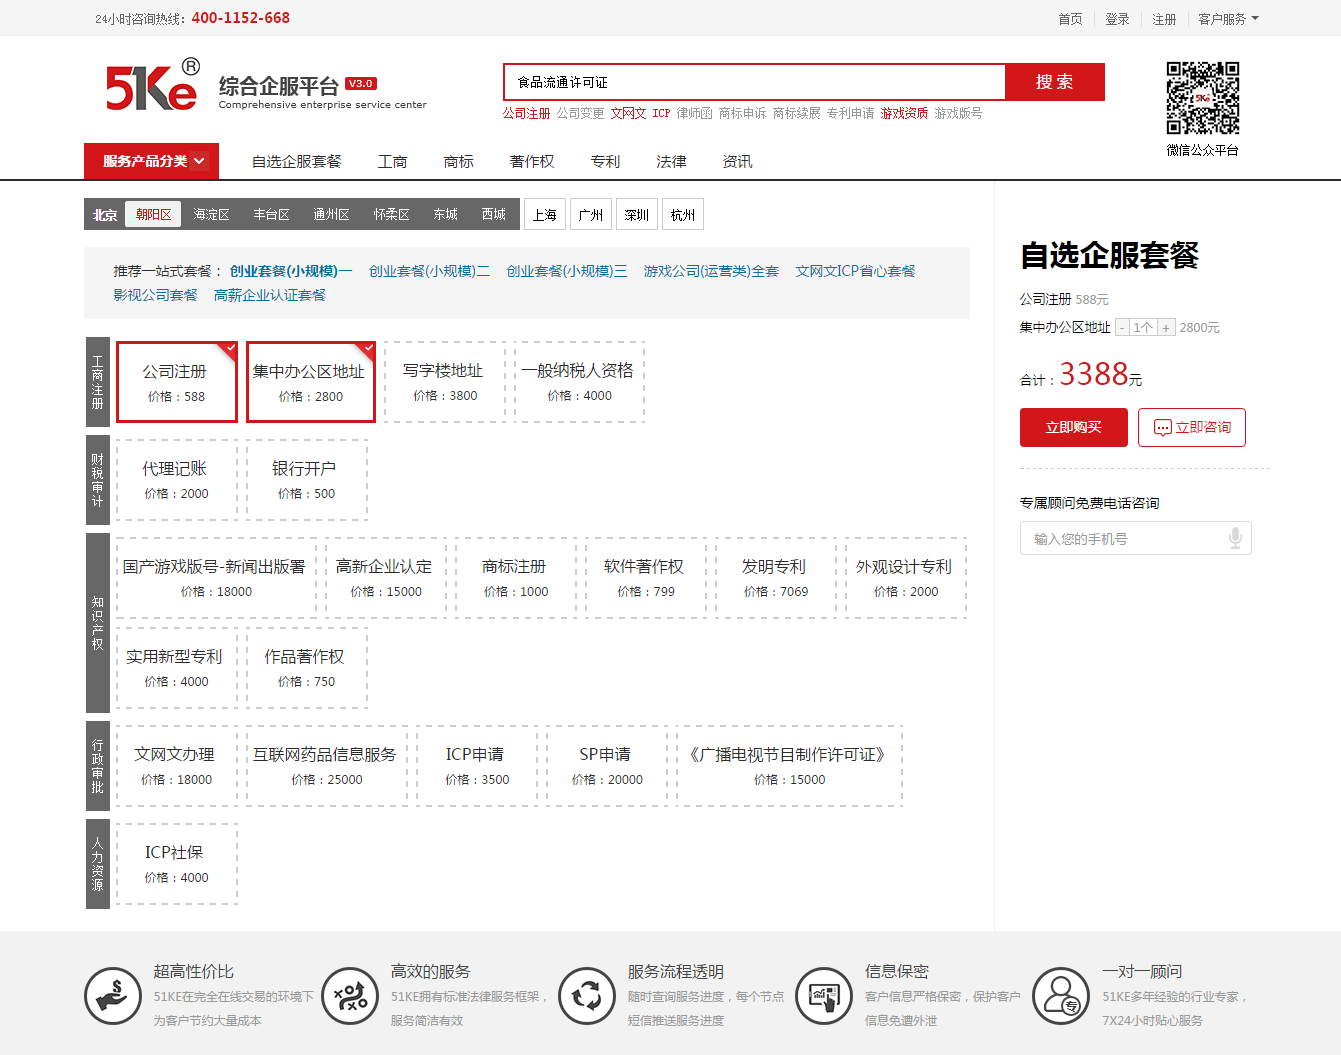Switch to the 通州区 district tab

pos(331,214)
